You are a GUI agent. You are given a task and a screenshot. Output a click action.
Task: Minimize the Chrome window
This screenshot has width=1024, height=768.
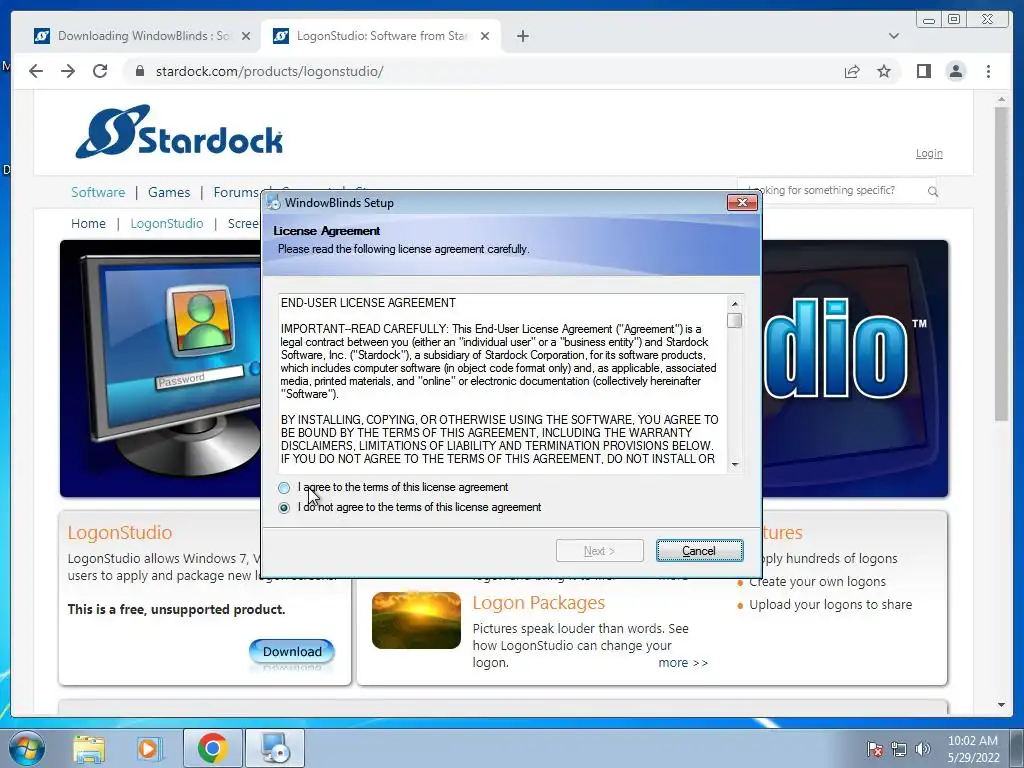tap(928, 20)
